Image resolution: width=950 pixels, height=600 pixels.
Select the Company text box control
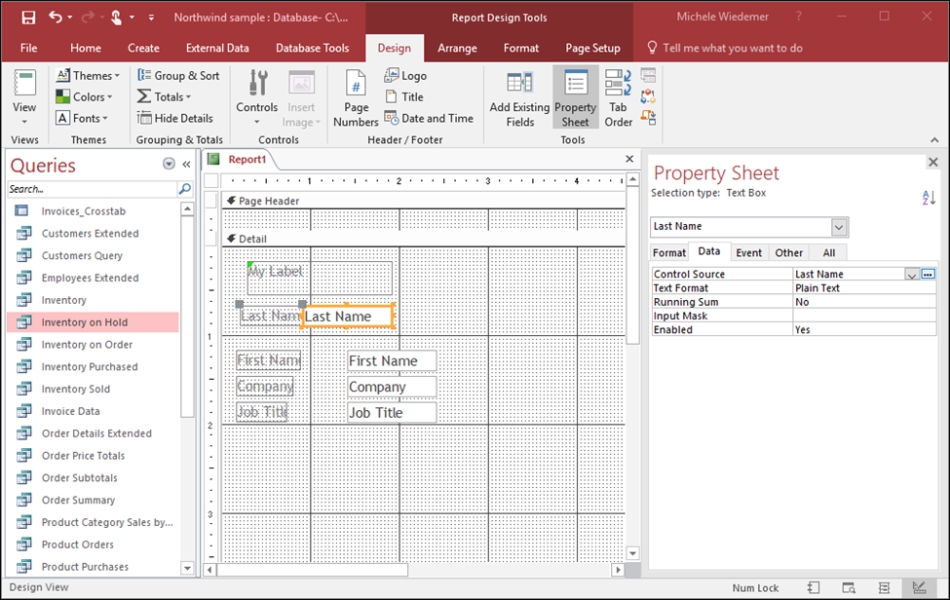coord(391,387)
